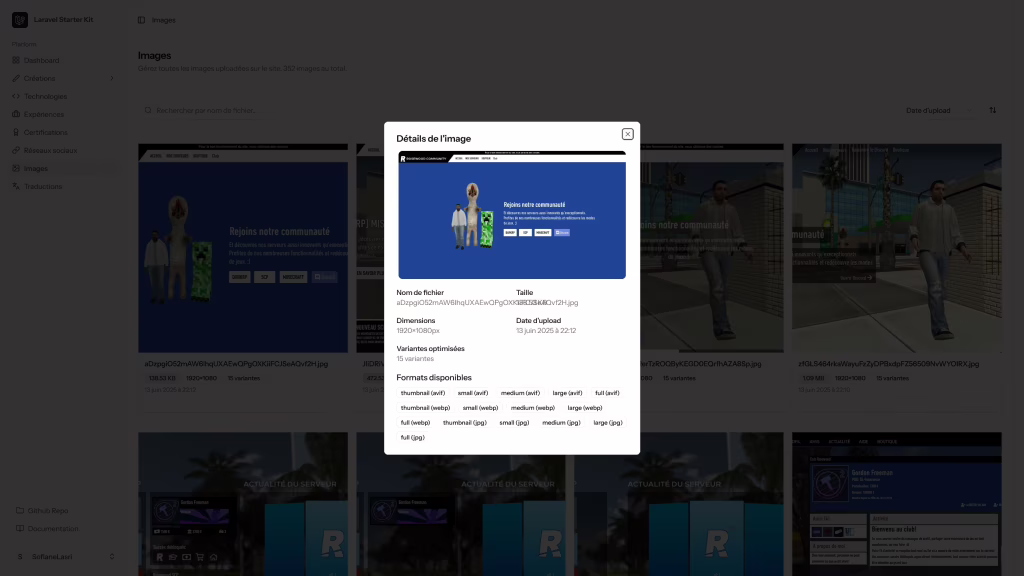The image size is (1024, 576).
Task: Click the file name under "Nom de fichier"
Action: coord(487,303)
